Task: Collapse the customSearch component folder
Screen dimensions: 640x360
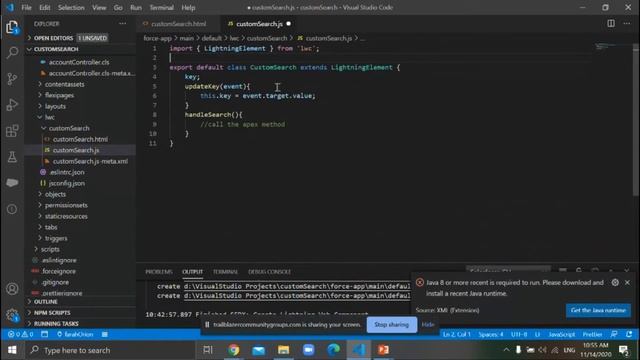Action: click(69, 128)
